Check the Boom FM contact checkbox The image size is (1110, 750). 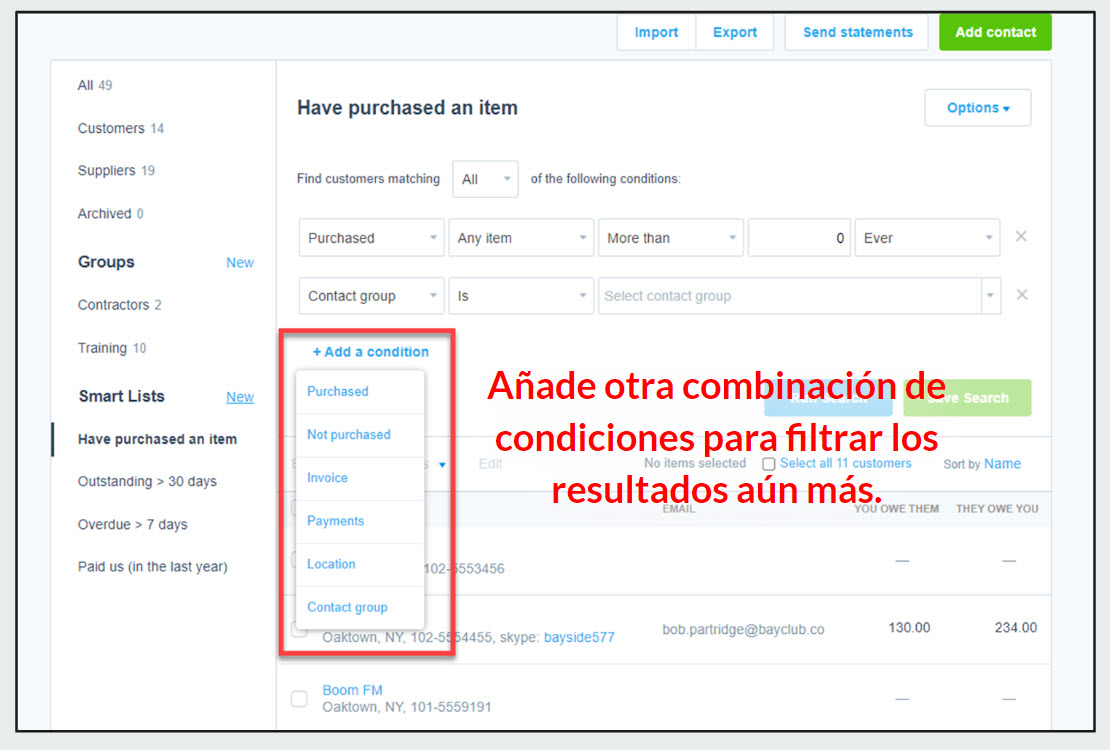(299, 698)
